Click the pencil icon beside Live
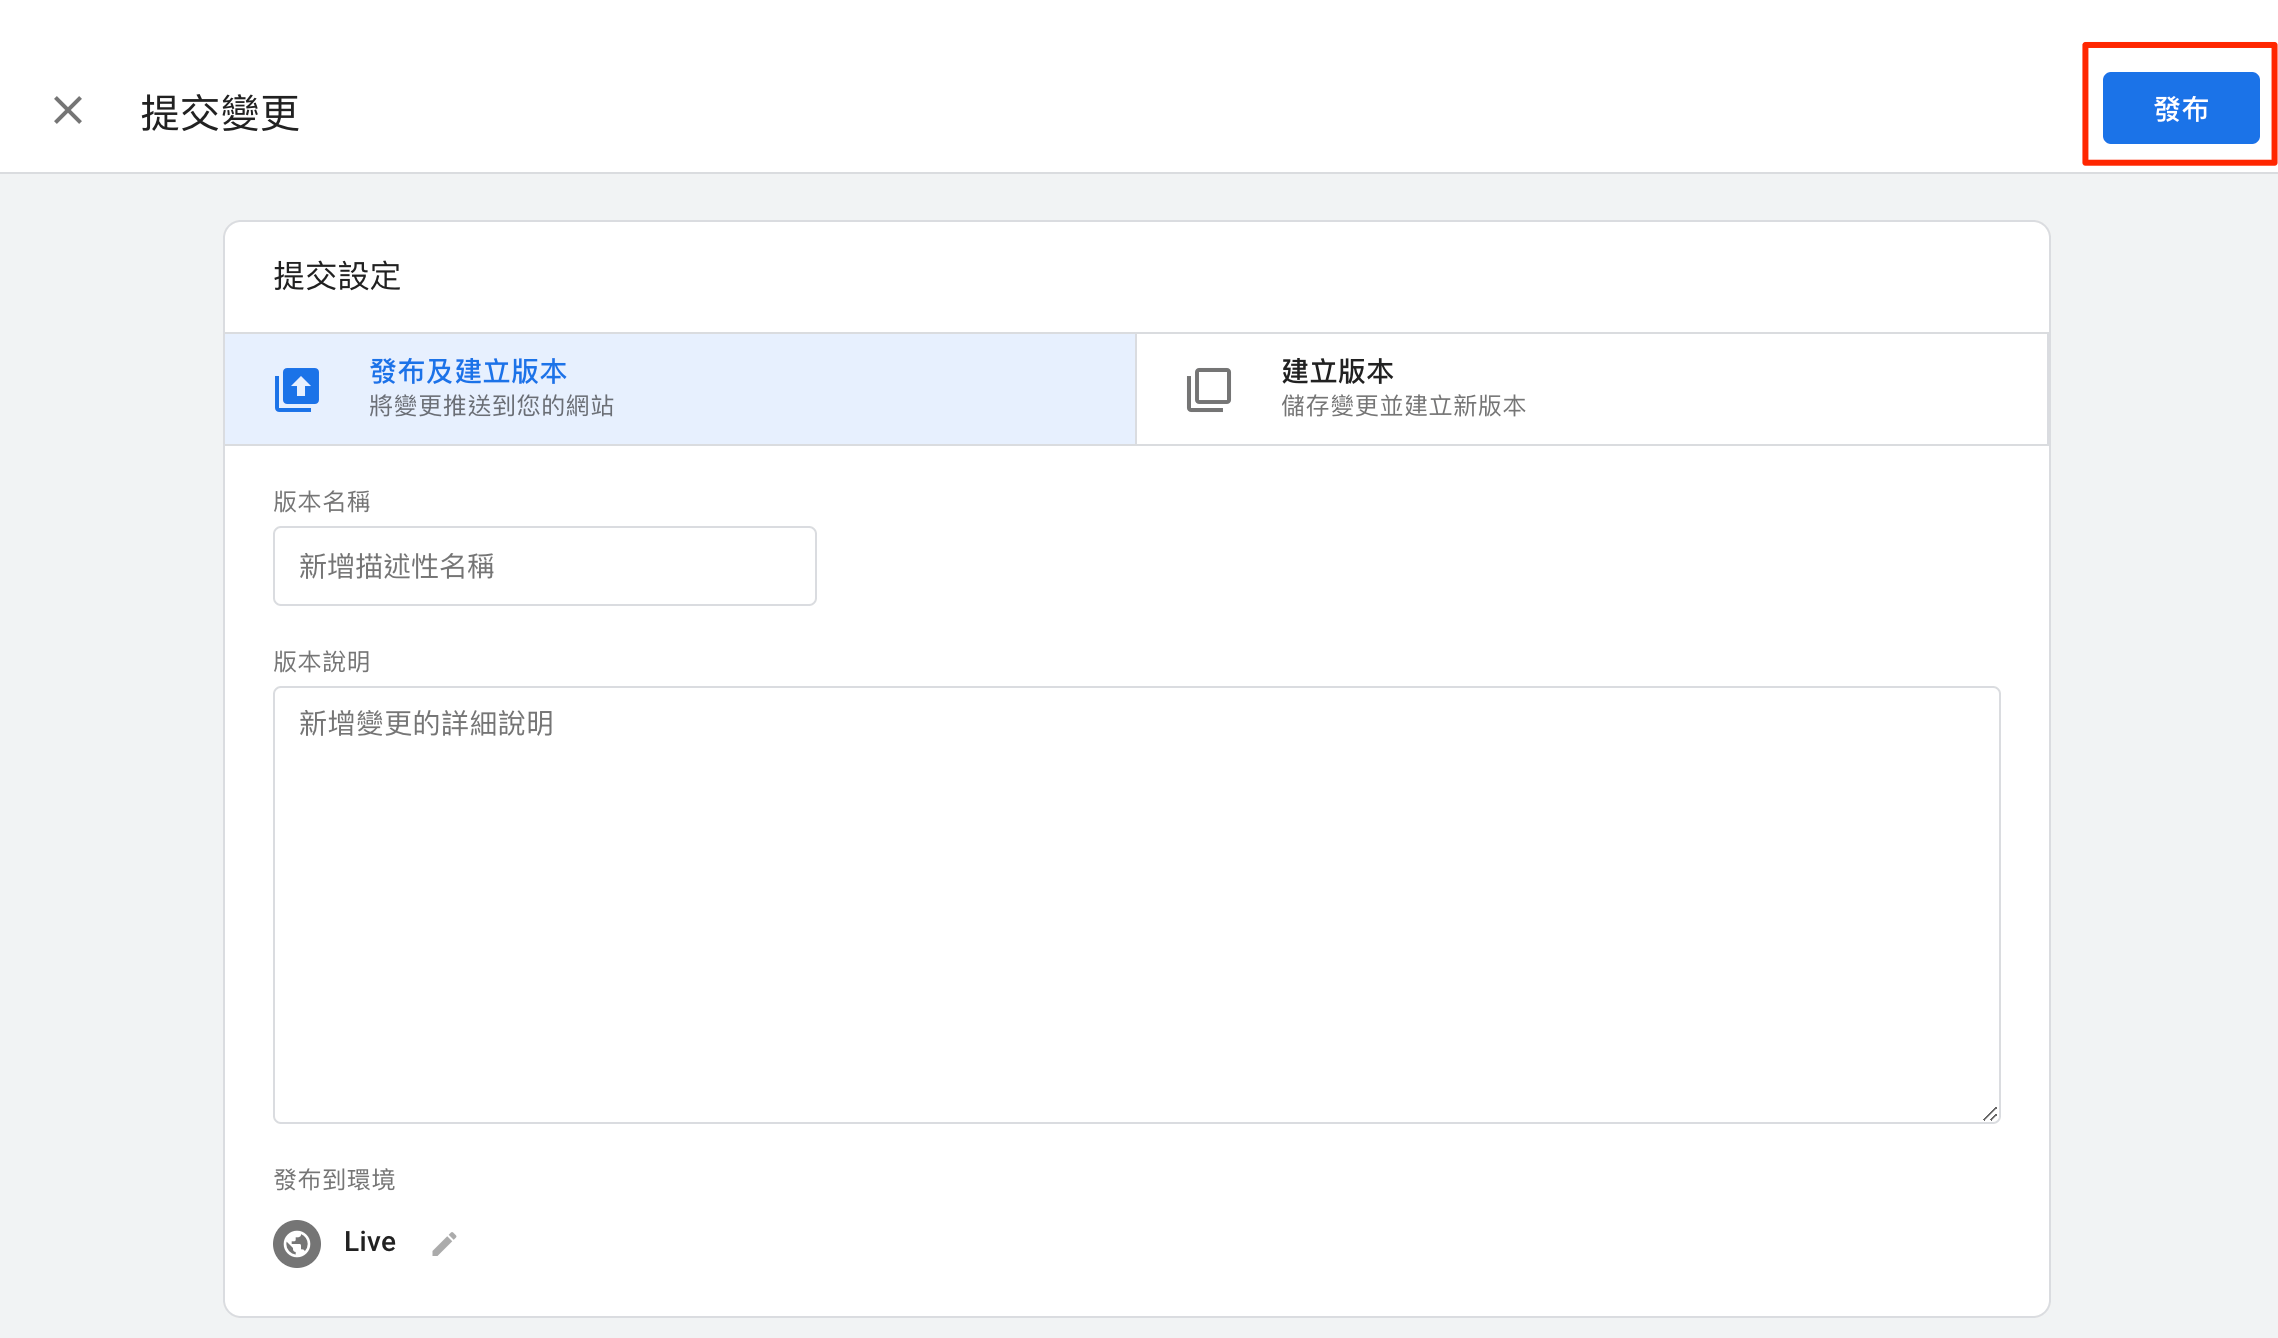The image size is (2278, 1338). pyautogui.click(x=444, y=1243)
